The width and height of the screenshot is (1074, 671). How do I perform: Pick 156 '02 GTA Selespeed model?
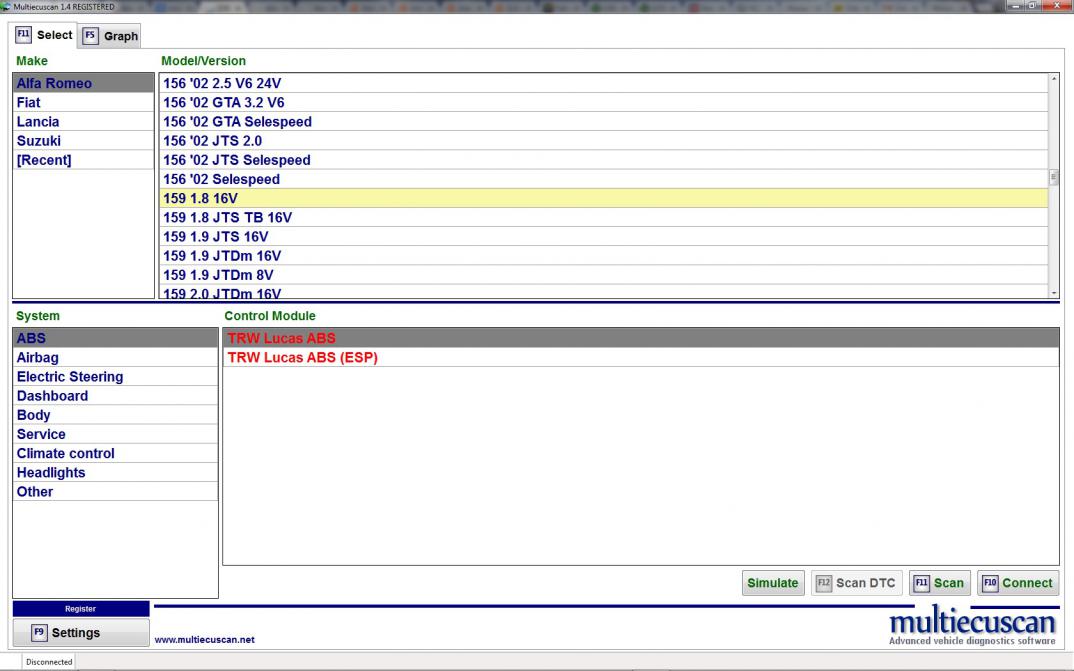point(603,121)
